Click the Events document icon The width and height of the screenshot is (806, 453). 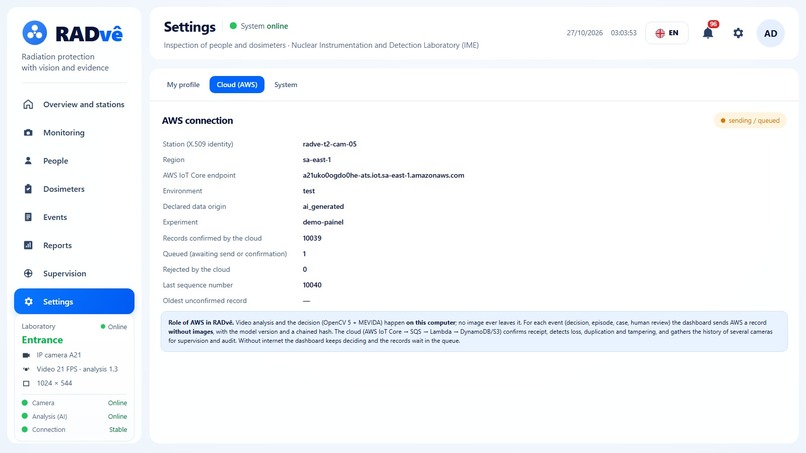tap(28, 217)
